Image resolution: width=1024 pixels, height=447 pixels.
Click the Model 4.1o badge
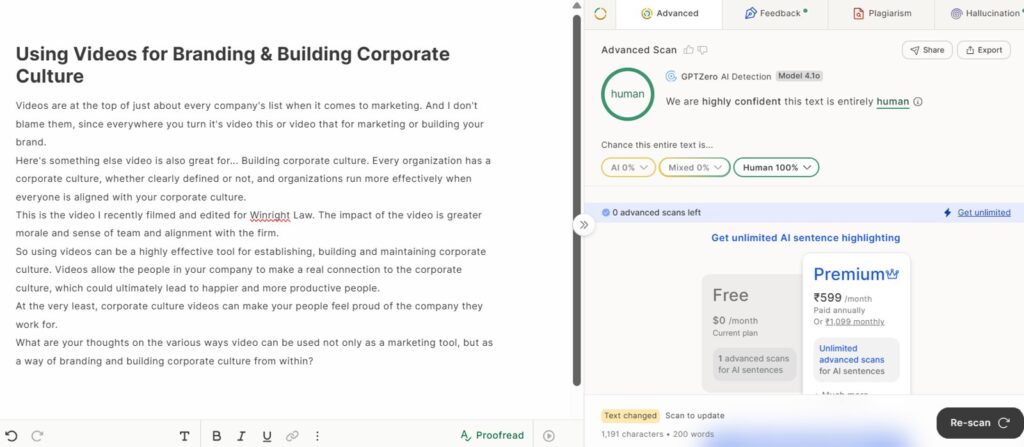pos(799,76)
